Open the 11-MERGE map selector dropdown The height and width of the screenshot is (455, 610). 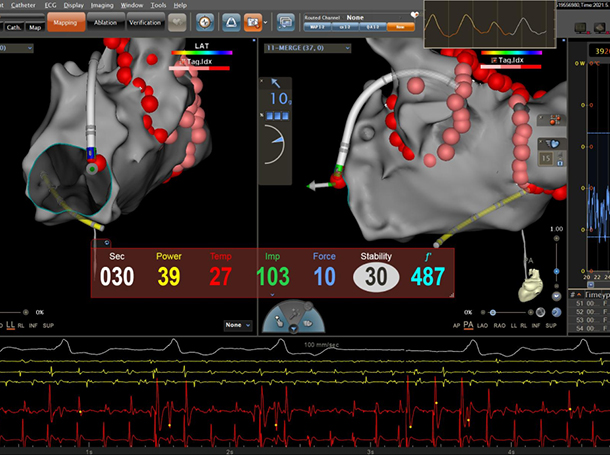346,48
